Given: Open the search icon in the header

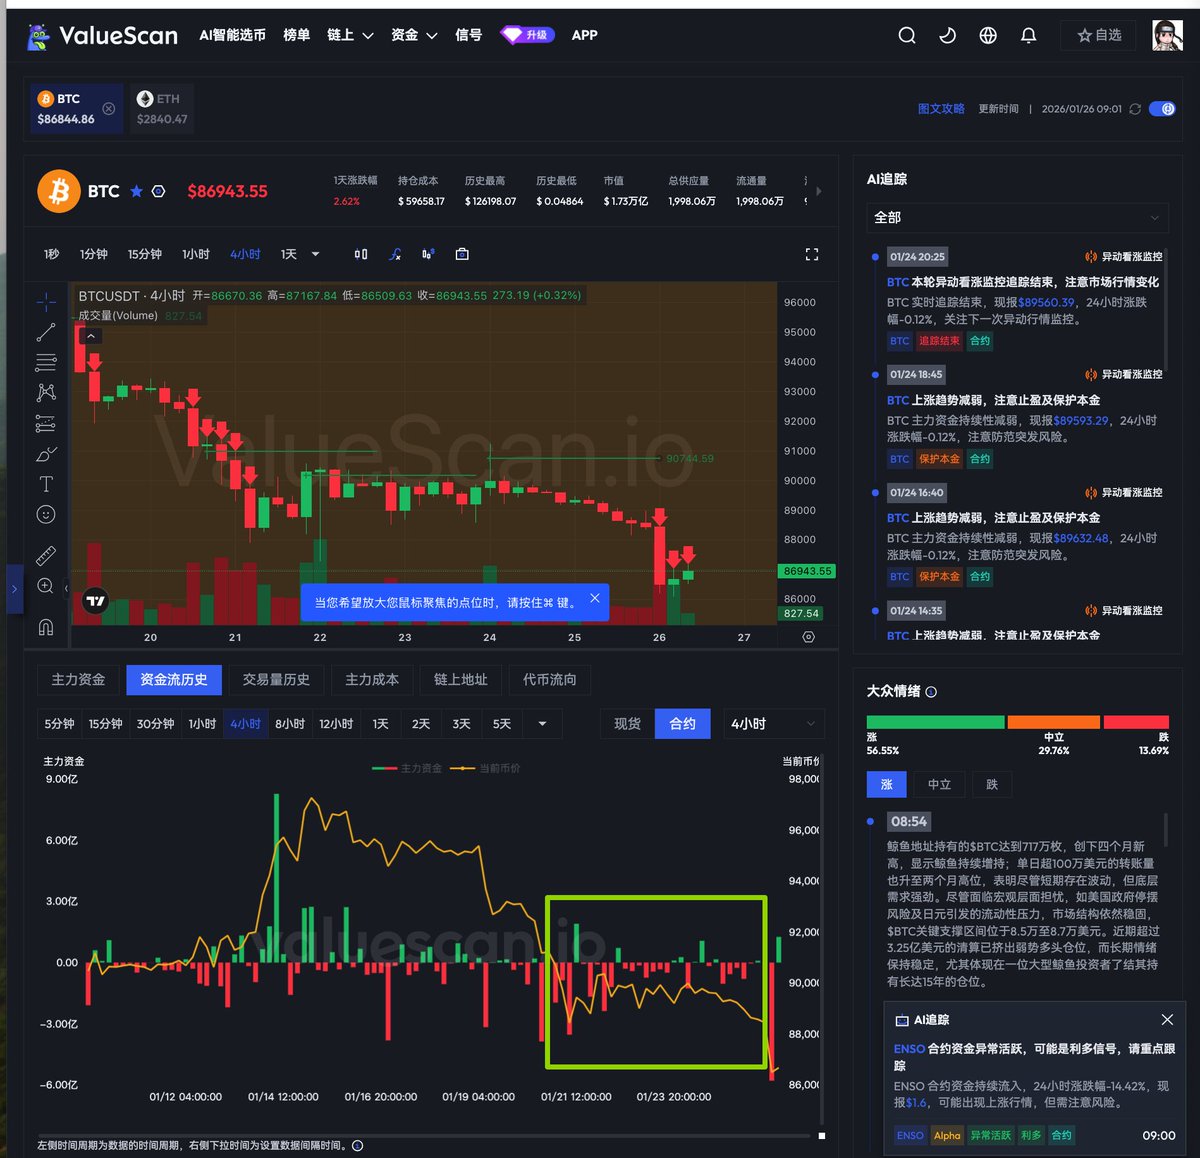Looking at the screenshot, I should pos(907,35).
